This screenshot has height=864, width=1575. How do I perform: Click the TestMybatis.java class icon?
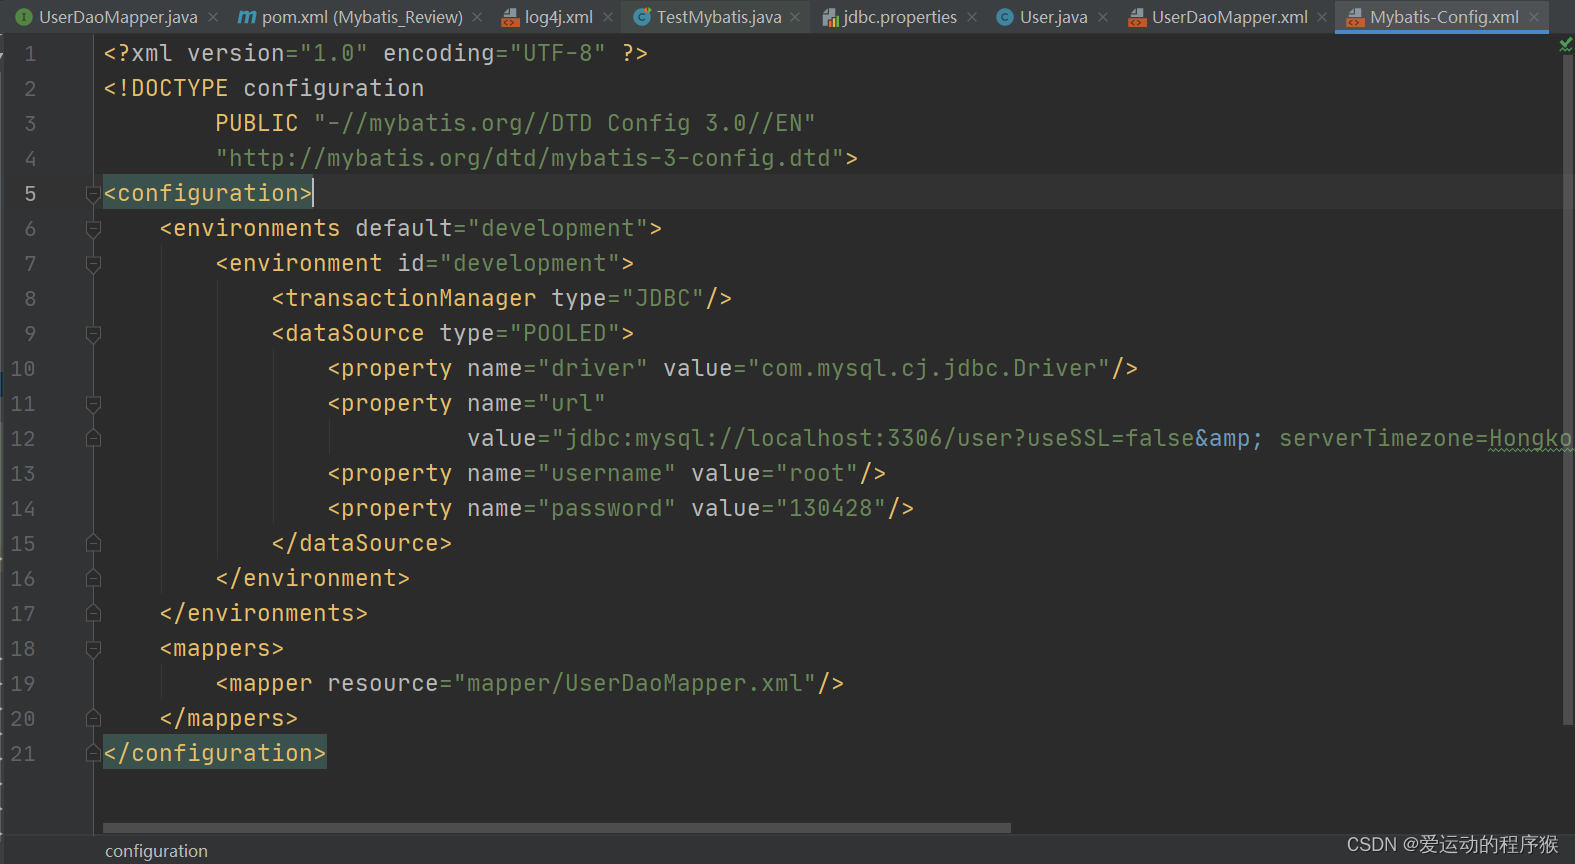point(642,17)
